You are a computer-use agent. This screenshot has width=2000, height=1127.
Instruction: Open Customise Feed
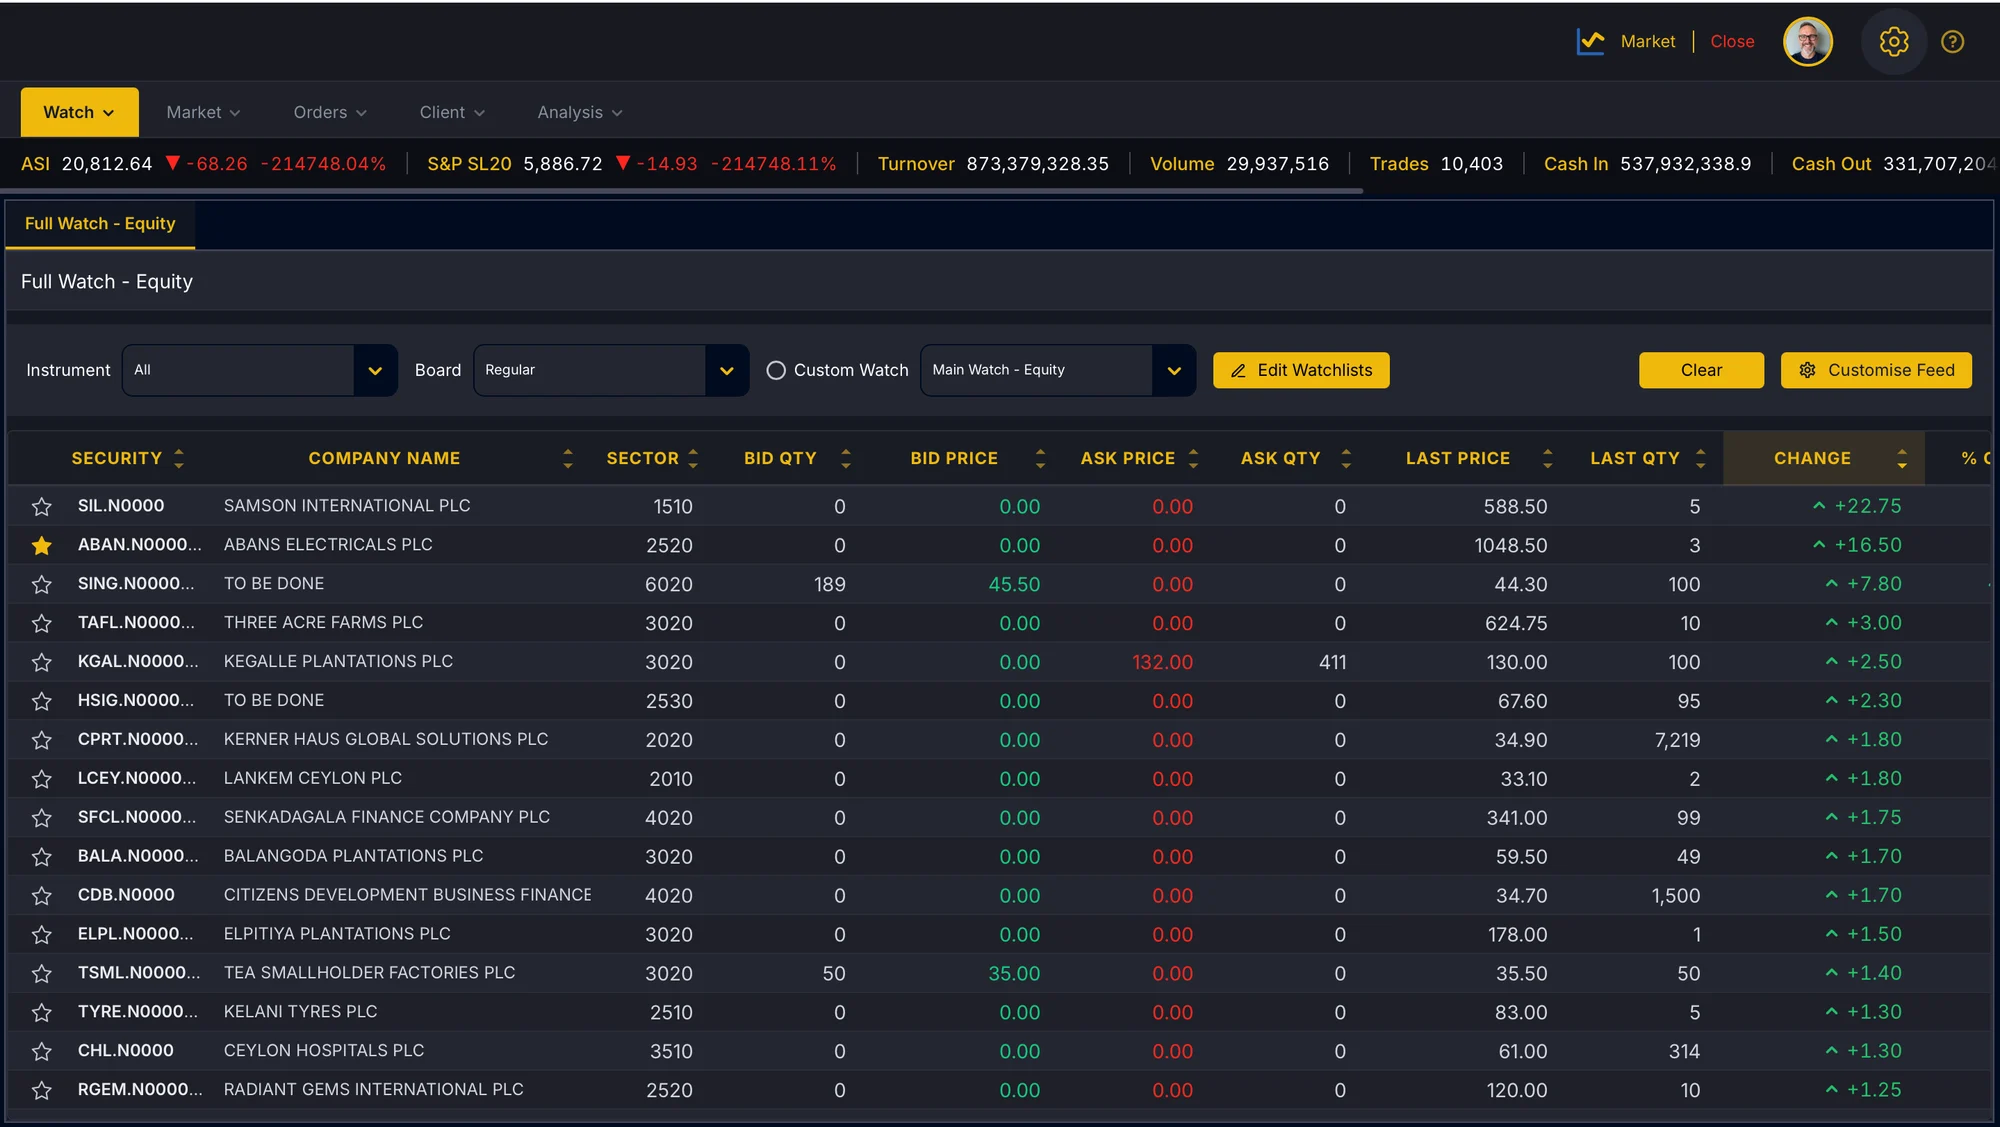tap(1876, 370)
